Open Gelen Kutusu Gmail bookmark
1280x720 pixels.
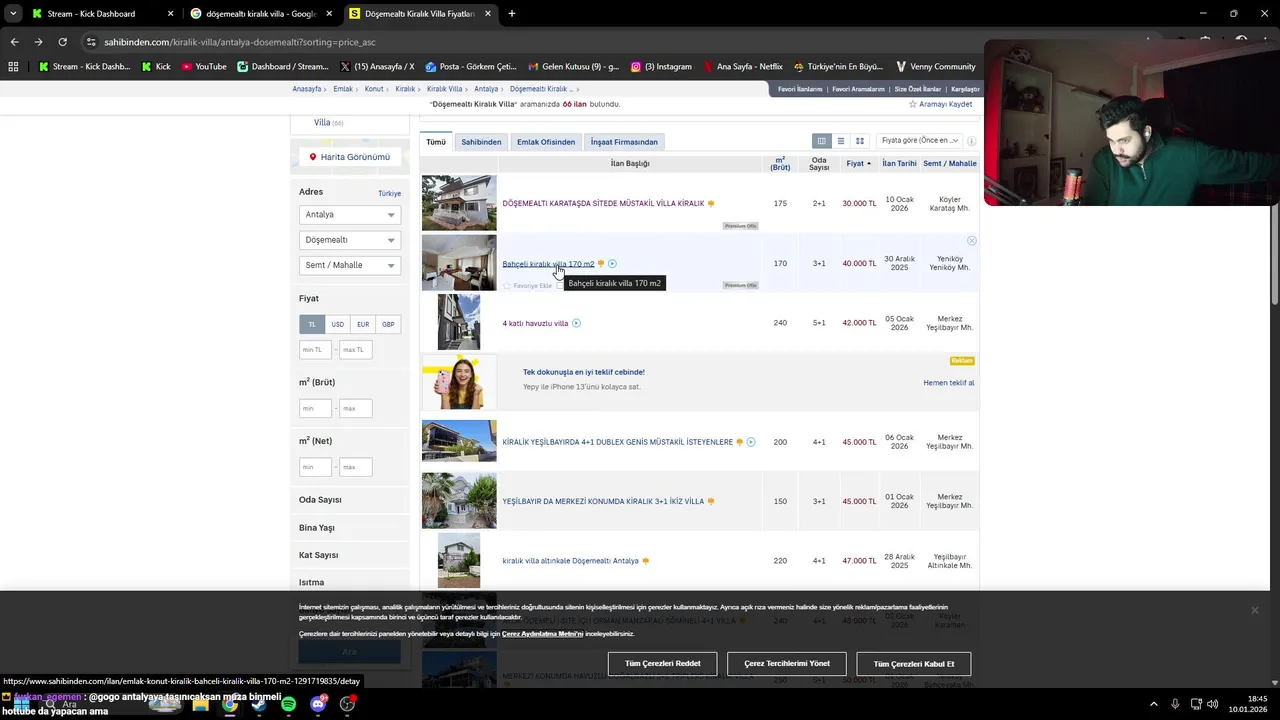pos(573,67)
